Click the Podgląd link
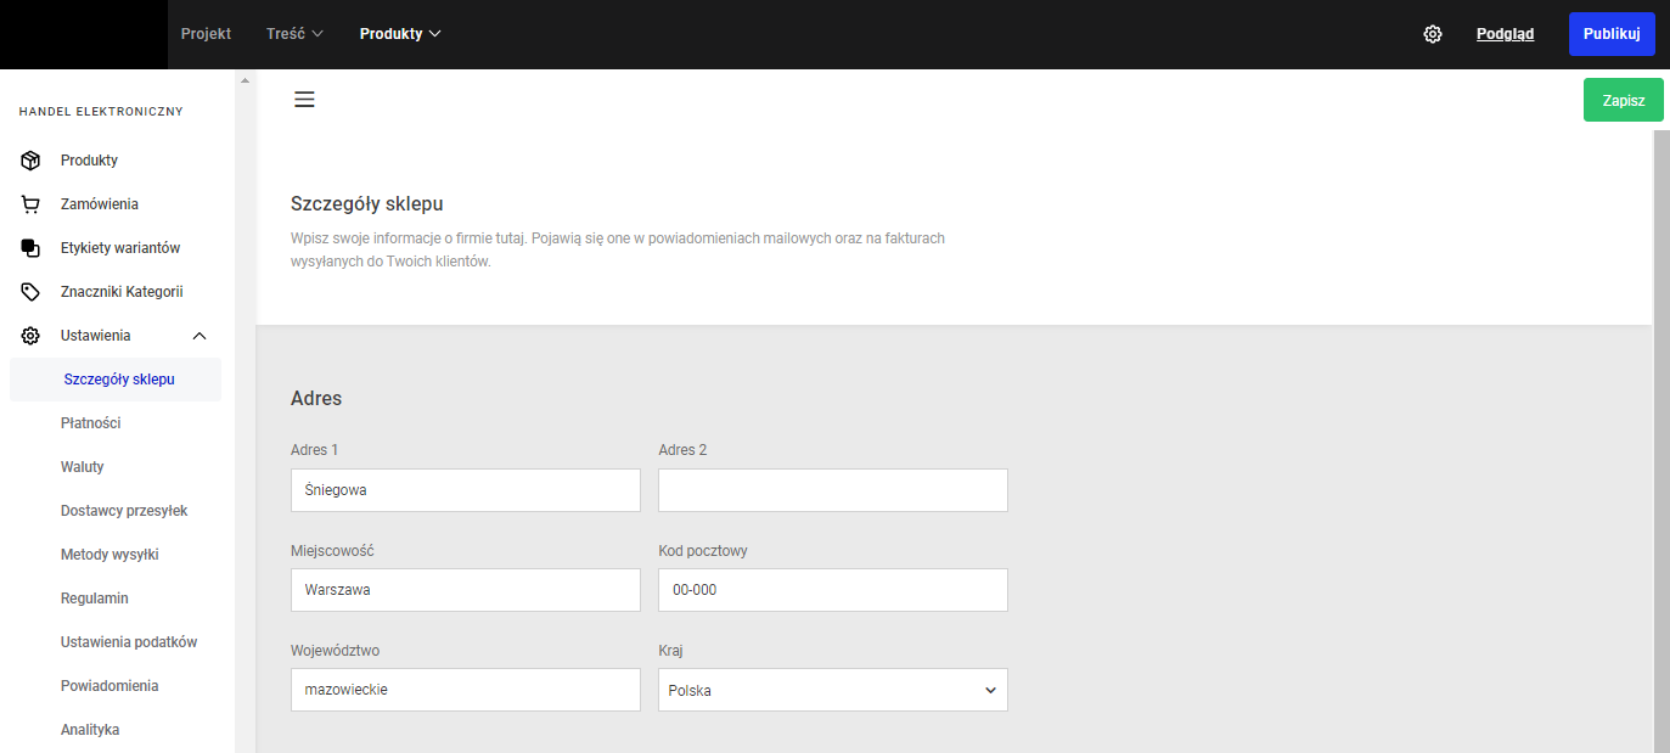Viewport: 1670px width, 756px height. tap(1505, 34)
